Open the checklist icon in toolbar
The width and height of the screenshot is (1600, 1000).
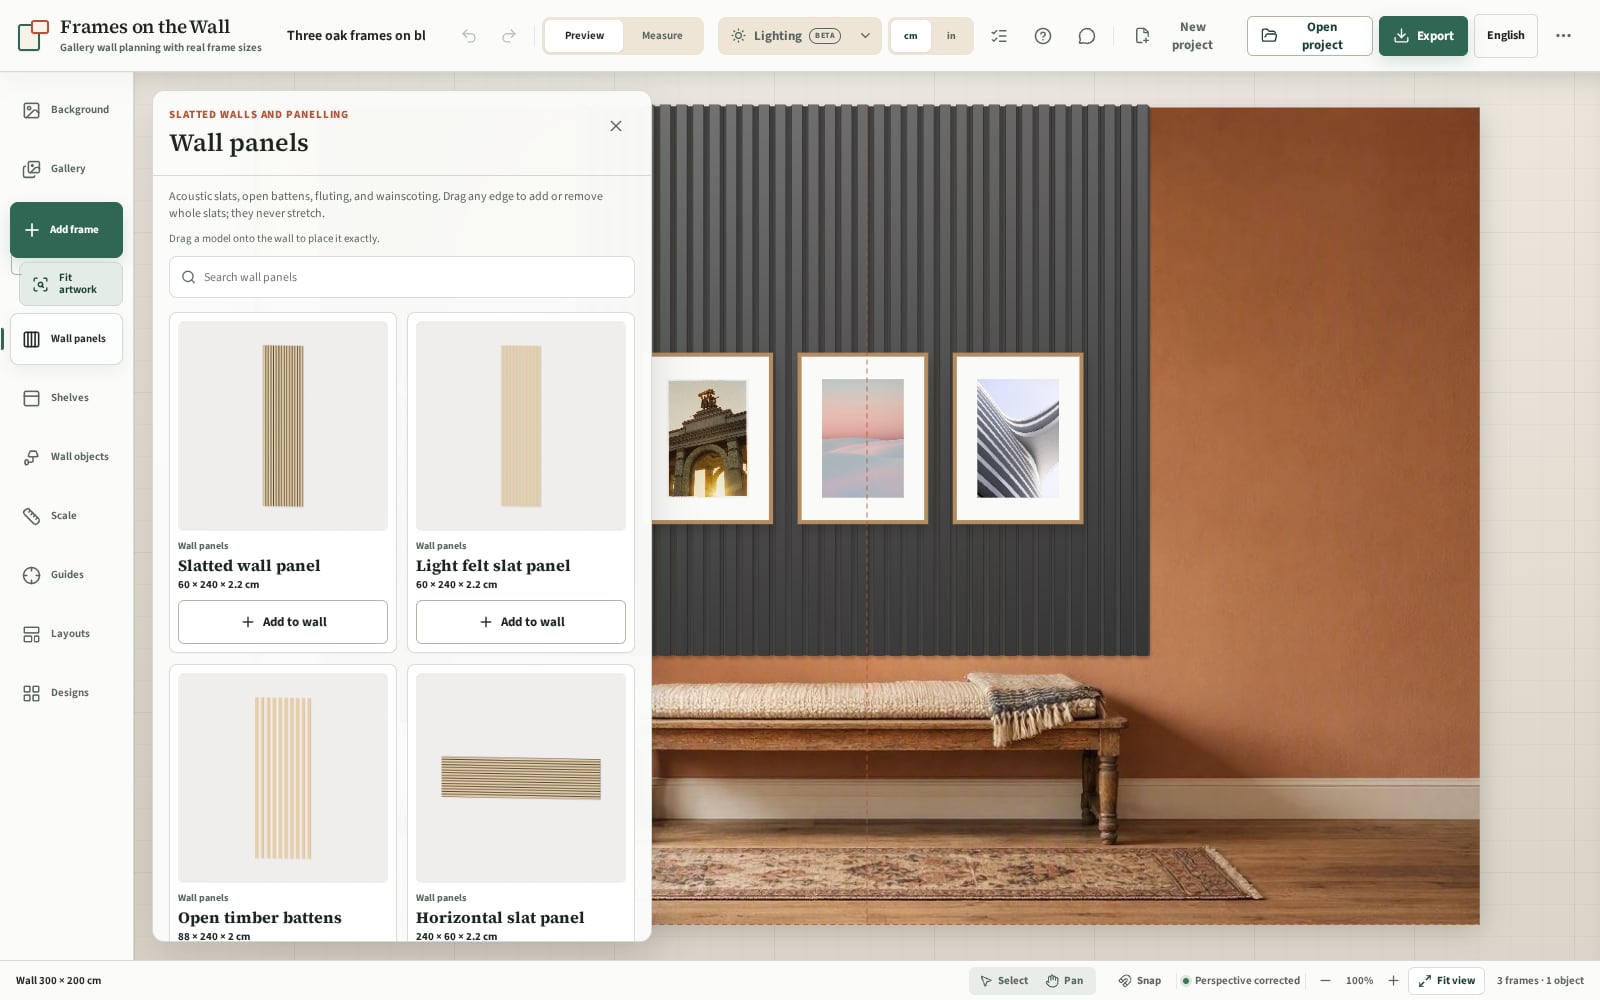pos(999,36)
